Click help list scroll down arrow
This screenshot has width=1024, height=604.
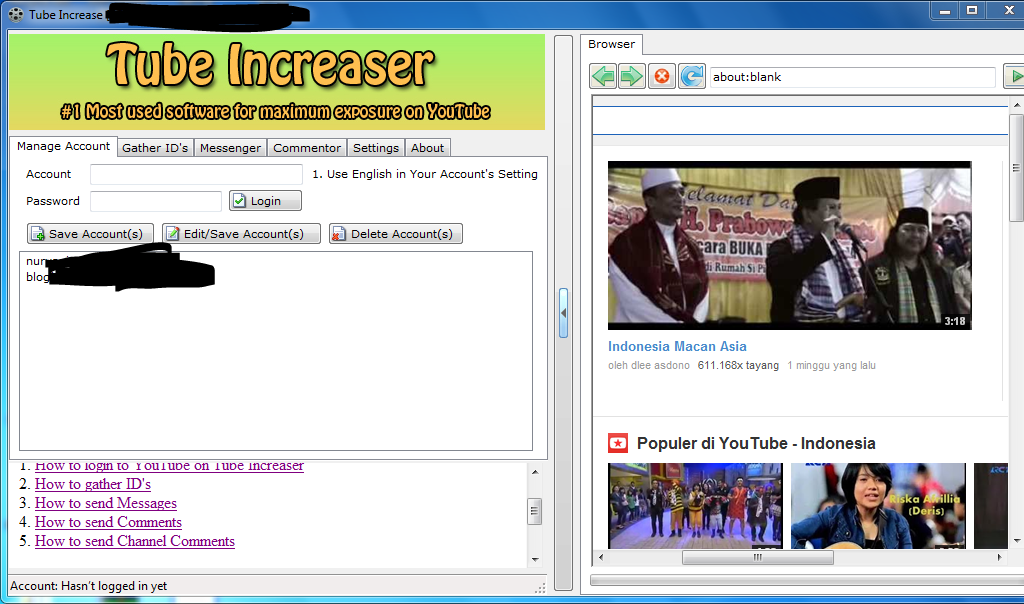pyautogui.click(x=535, y=560)
